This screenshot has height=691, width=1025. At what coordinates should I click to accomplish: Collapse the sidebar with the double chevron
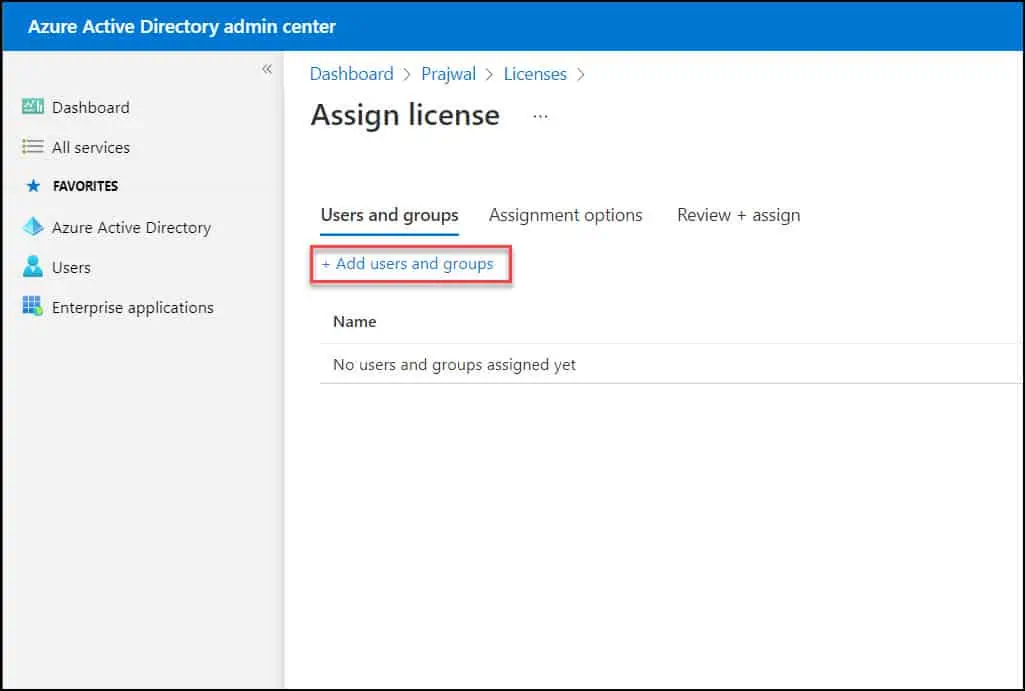click(267, 69)
